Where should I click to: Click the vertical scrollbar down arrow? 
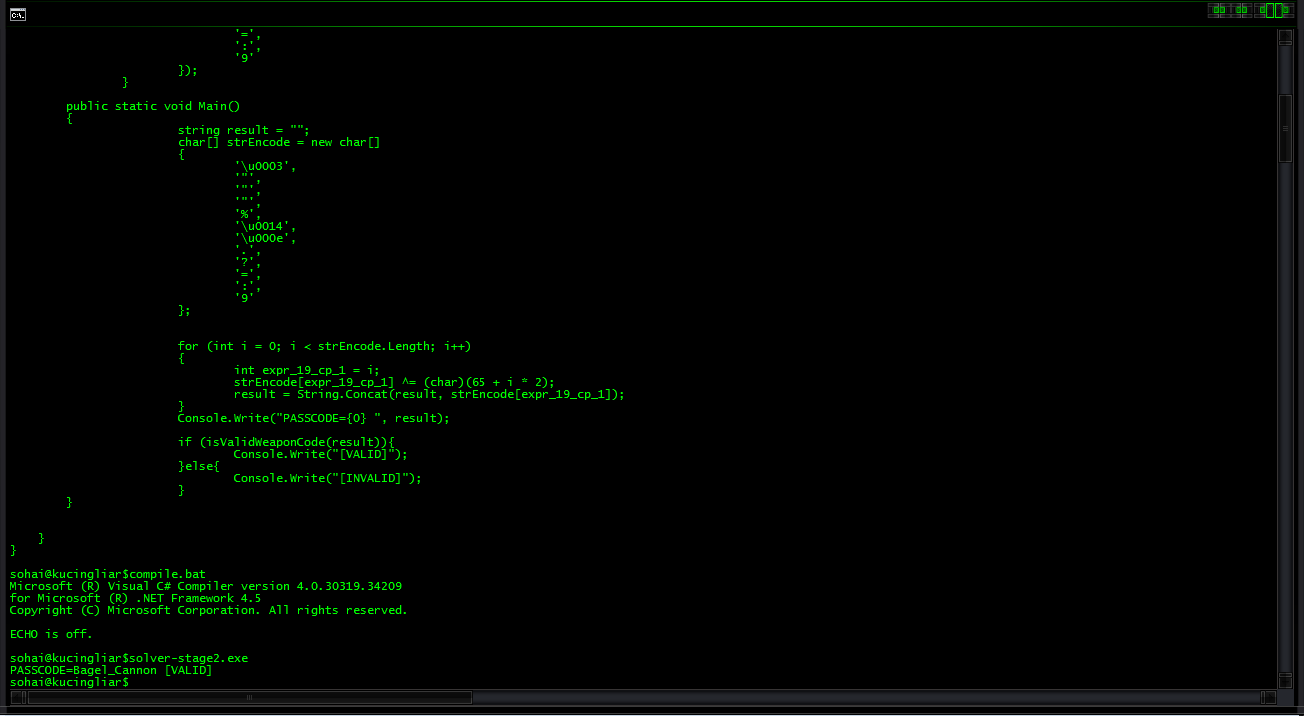pyautogui.click(x=1286, y=679)
